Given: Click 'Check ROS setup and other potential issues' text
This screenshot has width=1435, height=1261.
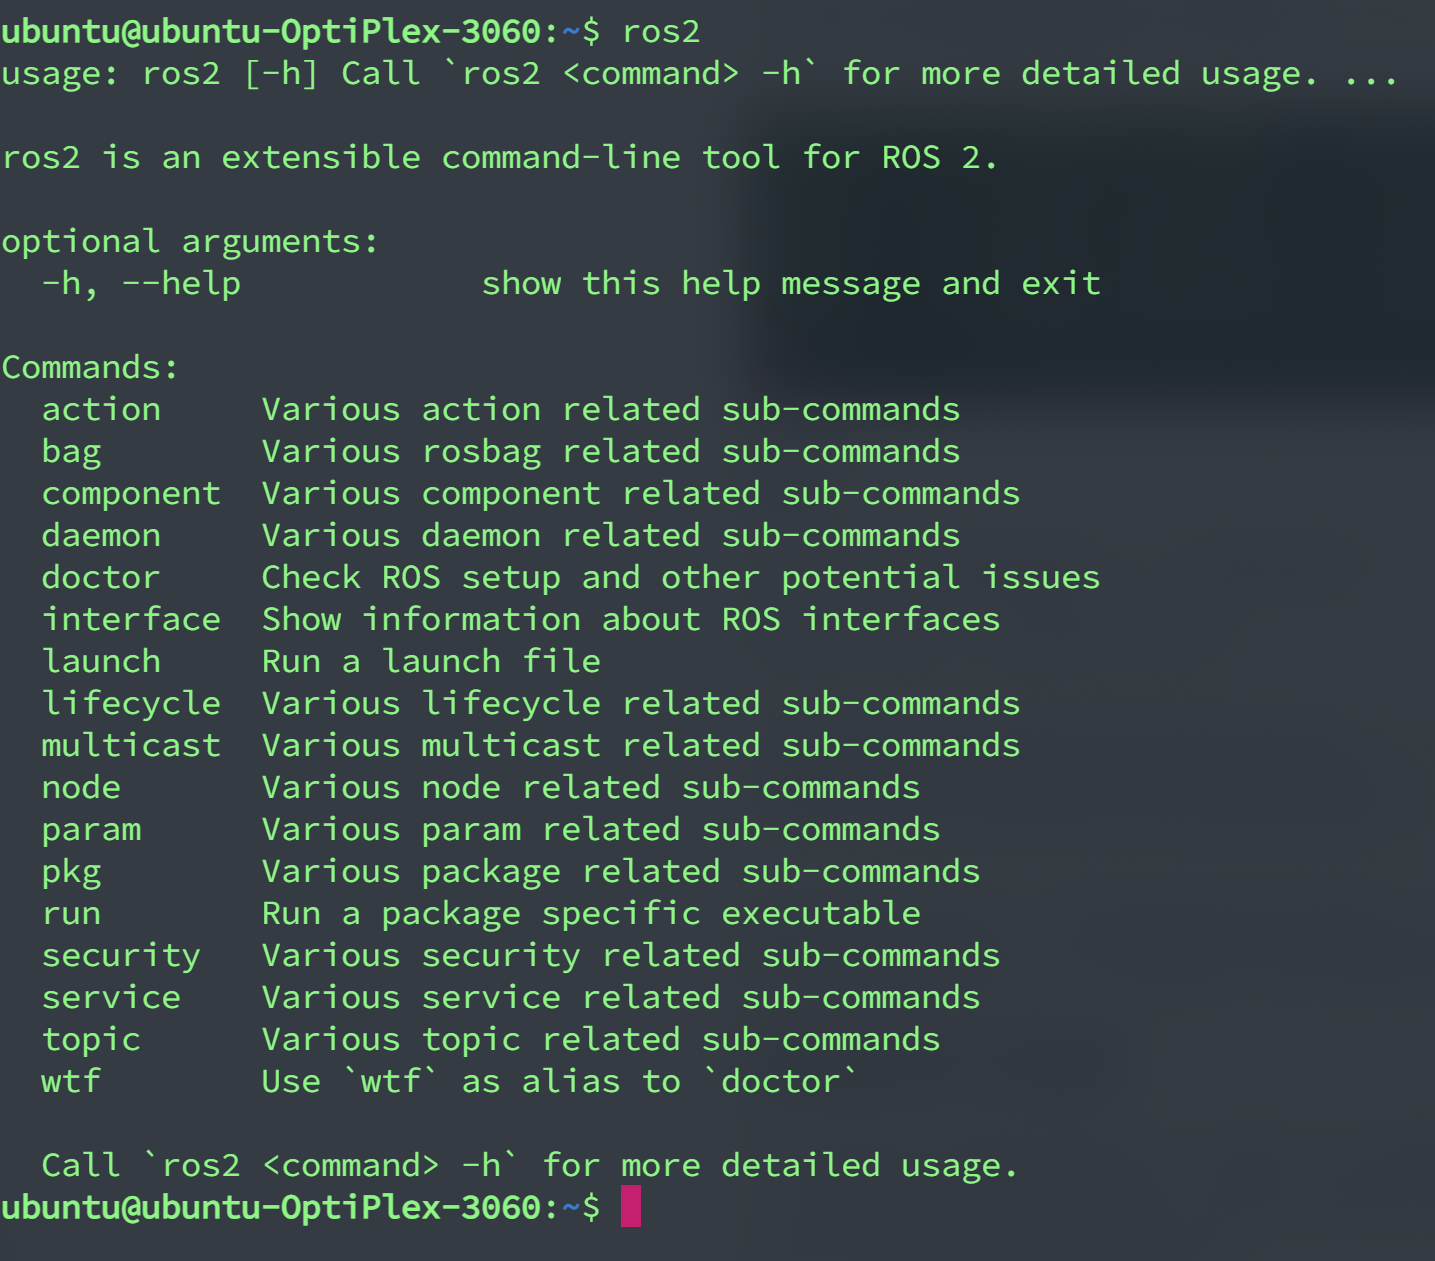Looking at the screenshot, I should (680, 577).
